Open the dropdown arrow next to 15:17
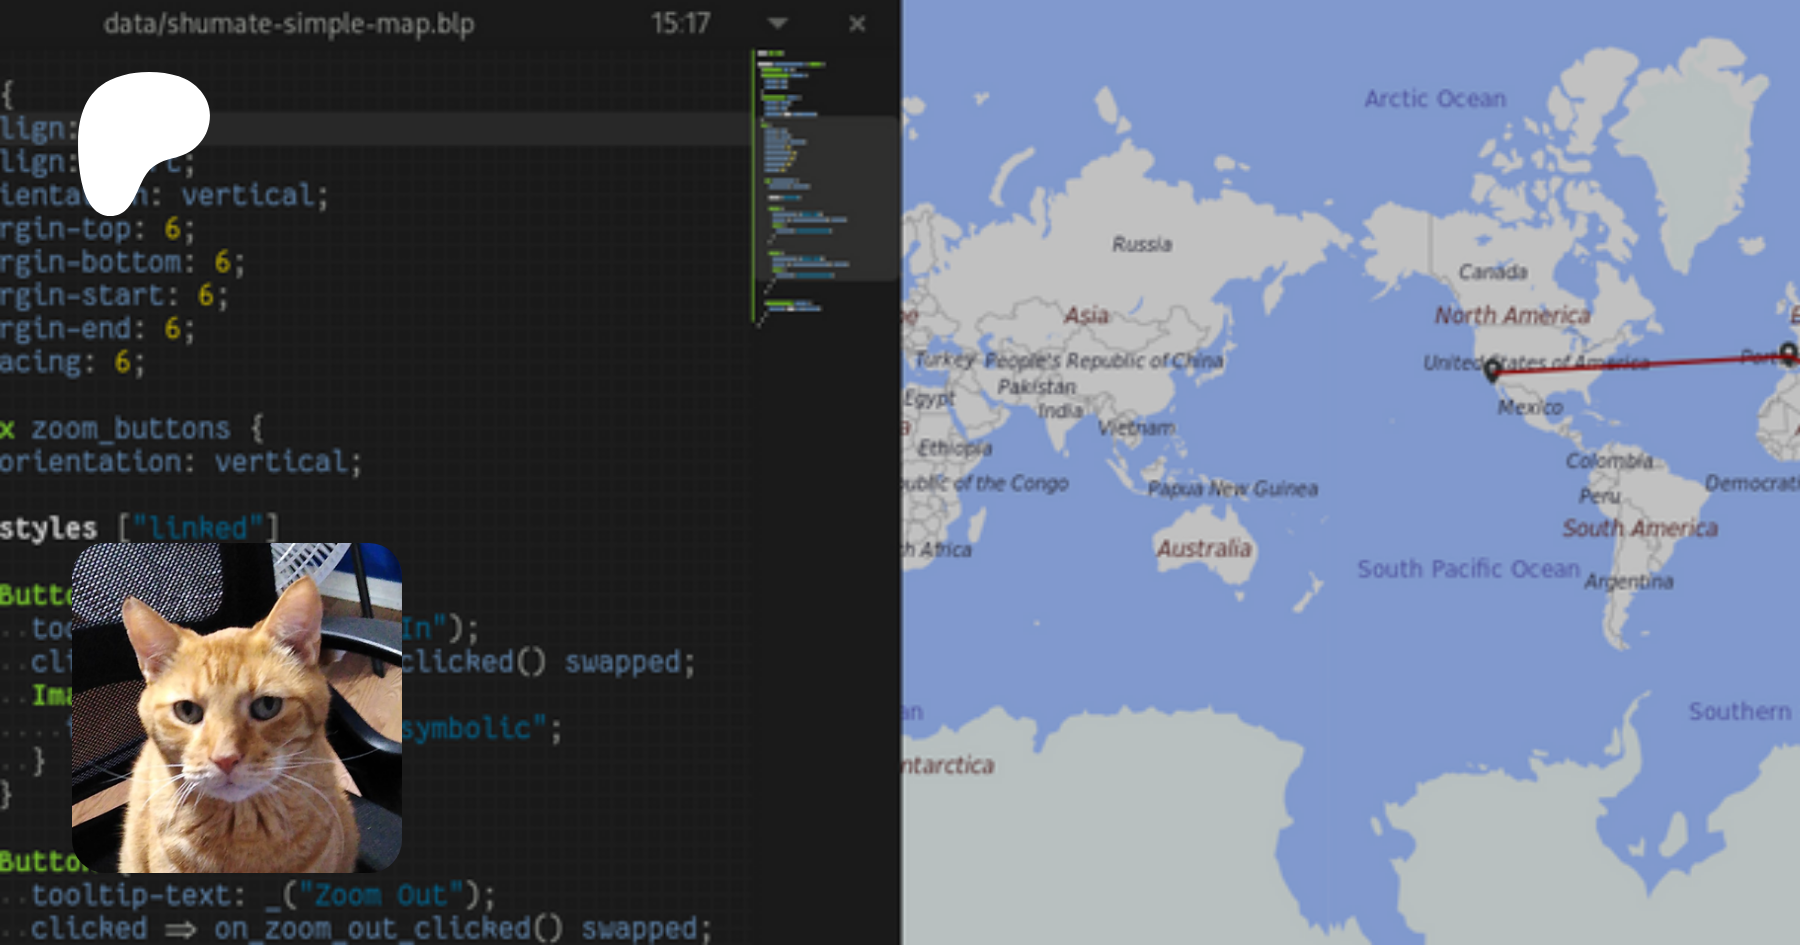The width and height of the screenshot is (1800, 945). [778, 23]
